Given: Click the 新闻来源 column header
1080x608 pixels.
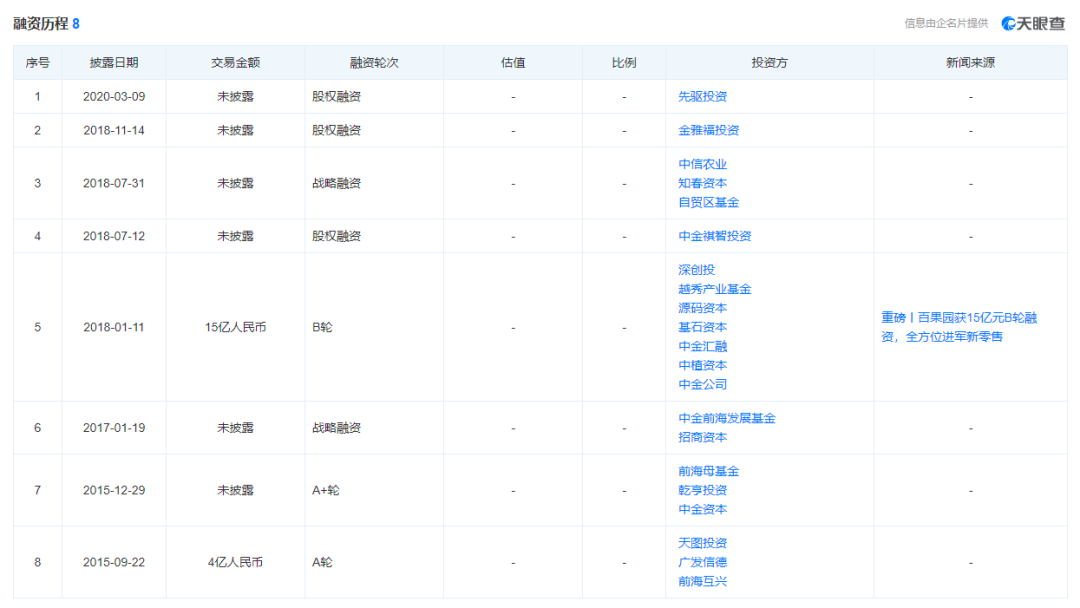Looking at the screenshot, I should pyautogui.click(x=970, y=63).
